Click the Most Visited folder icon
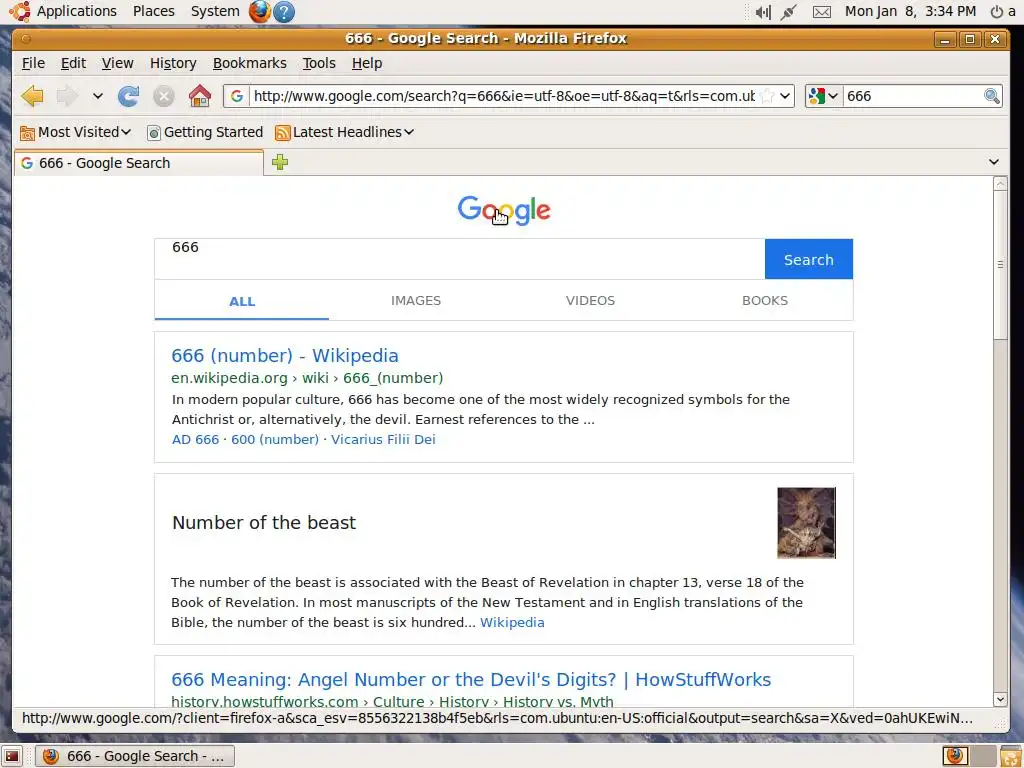The height and width of the screenshot is (768, 1024). pyautogui.click(x=27, y=133)
